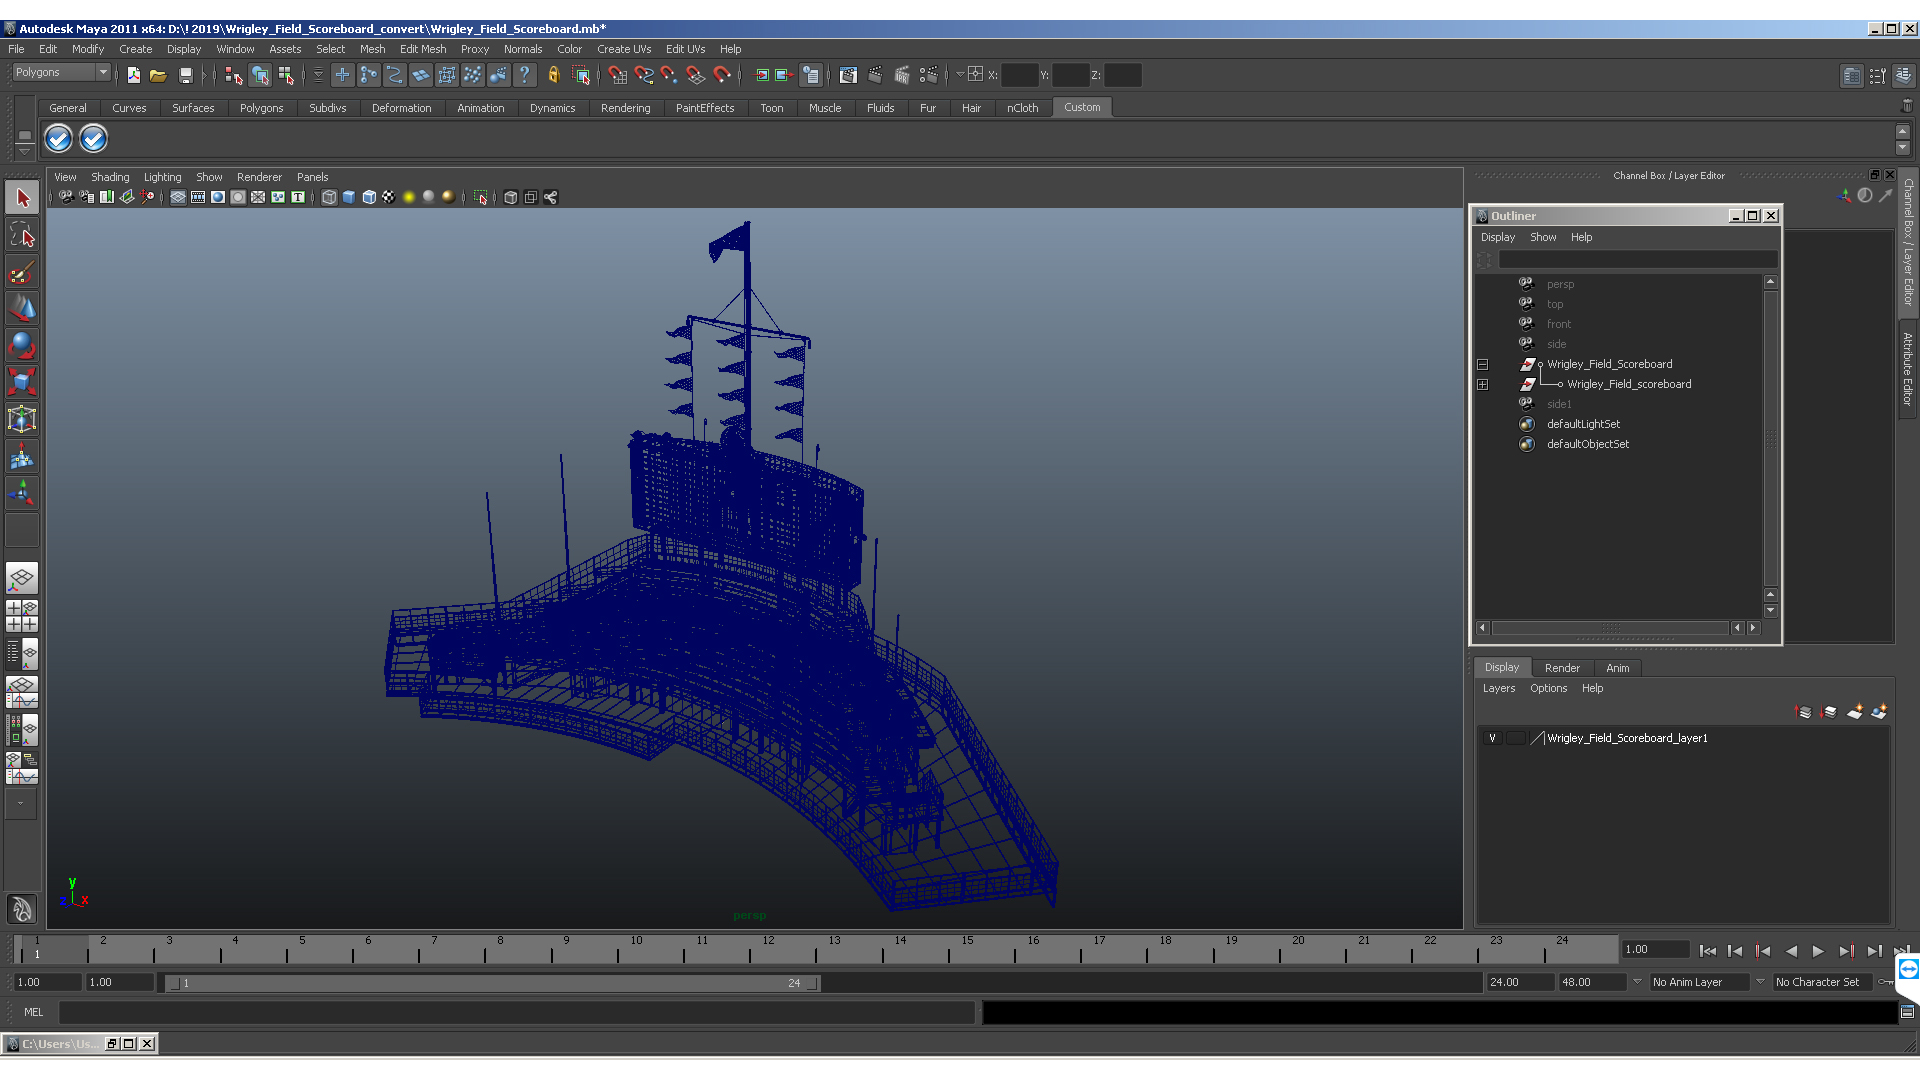Activate the Lasso select tool
The width and height of the screenshot is (1920, 1080).
pos(22,235)
